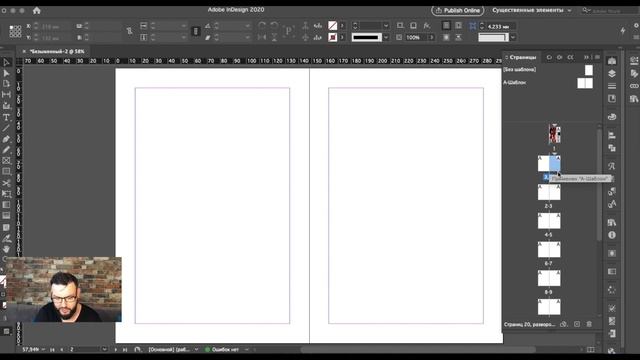Toggle the constrain proportions chain link
640x360 pixels.
pos(129,31)
